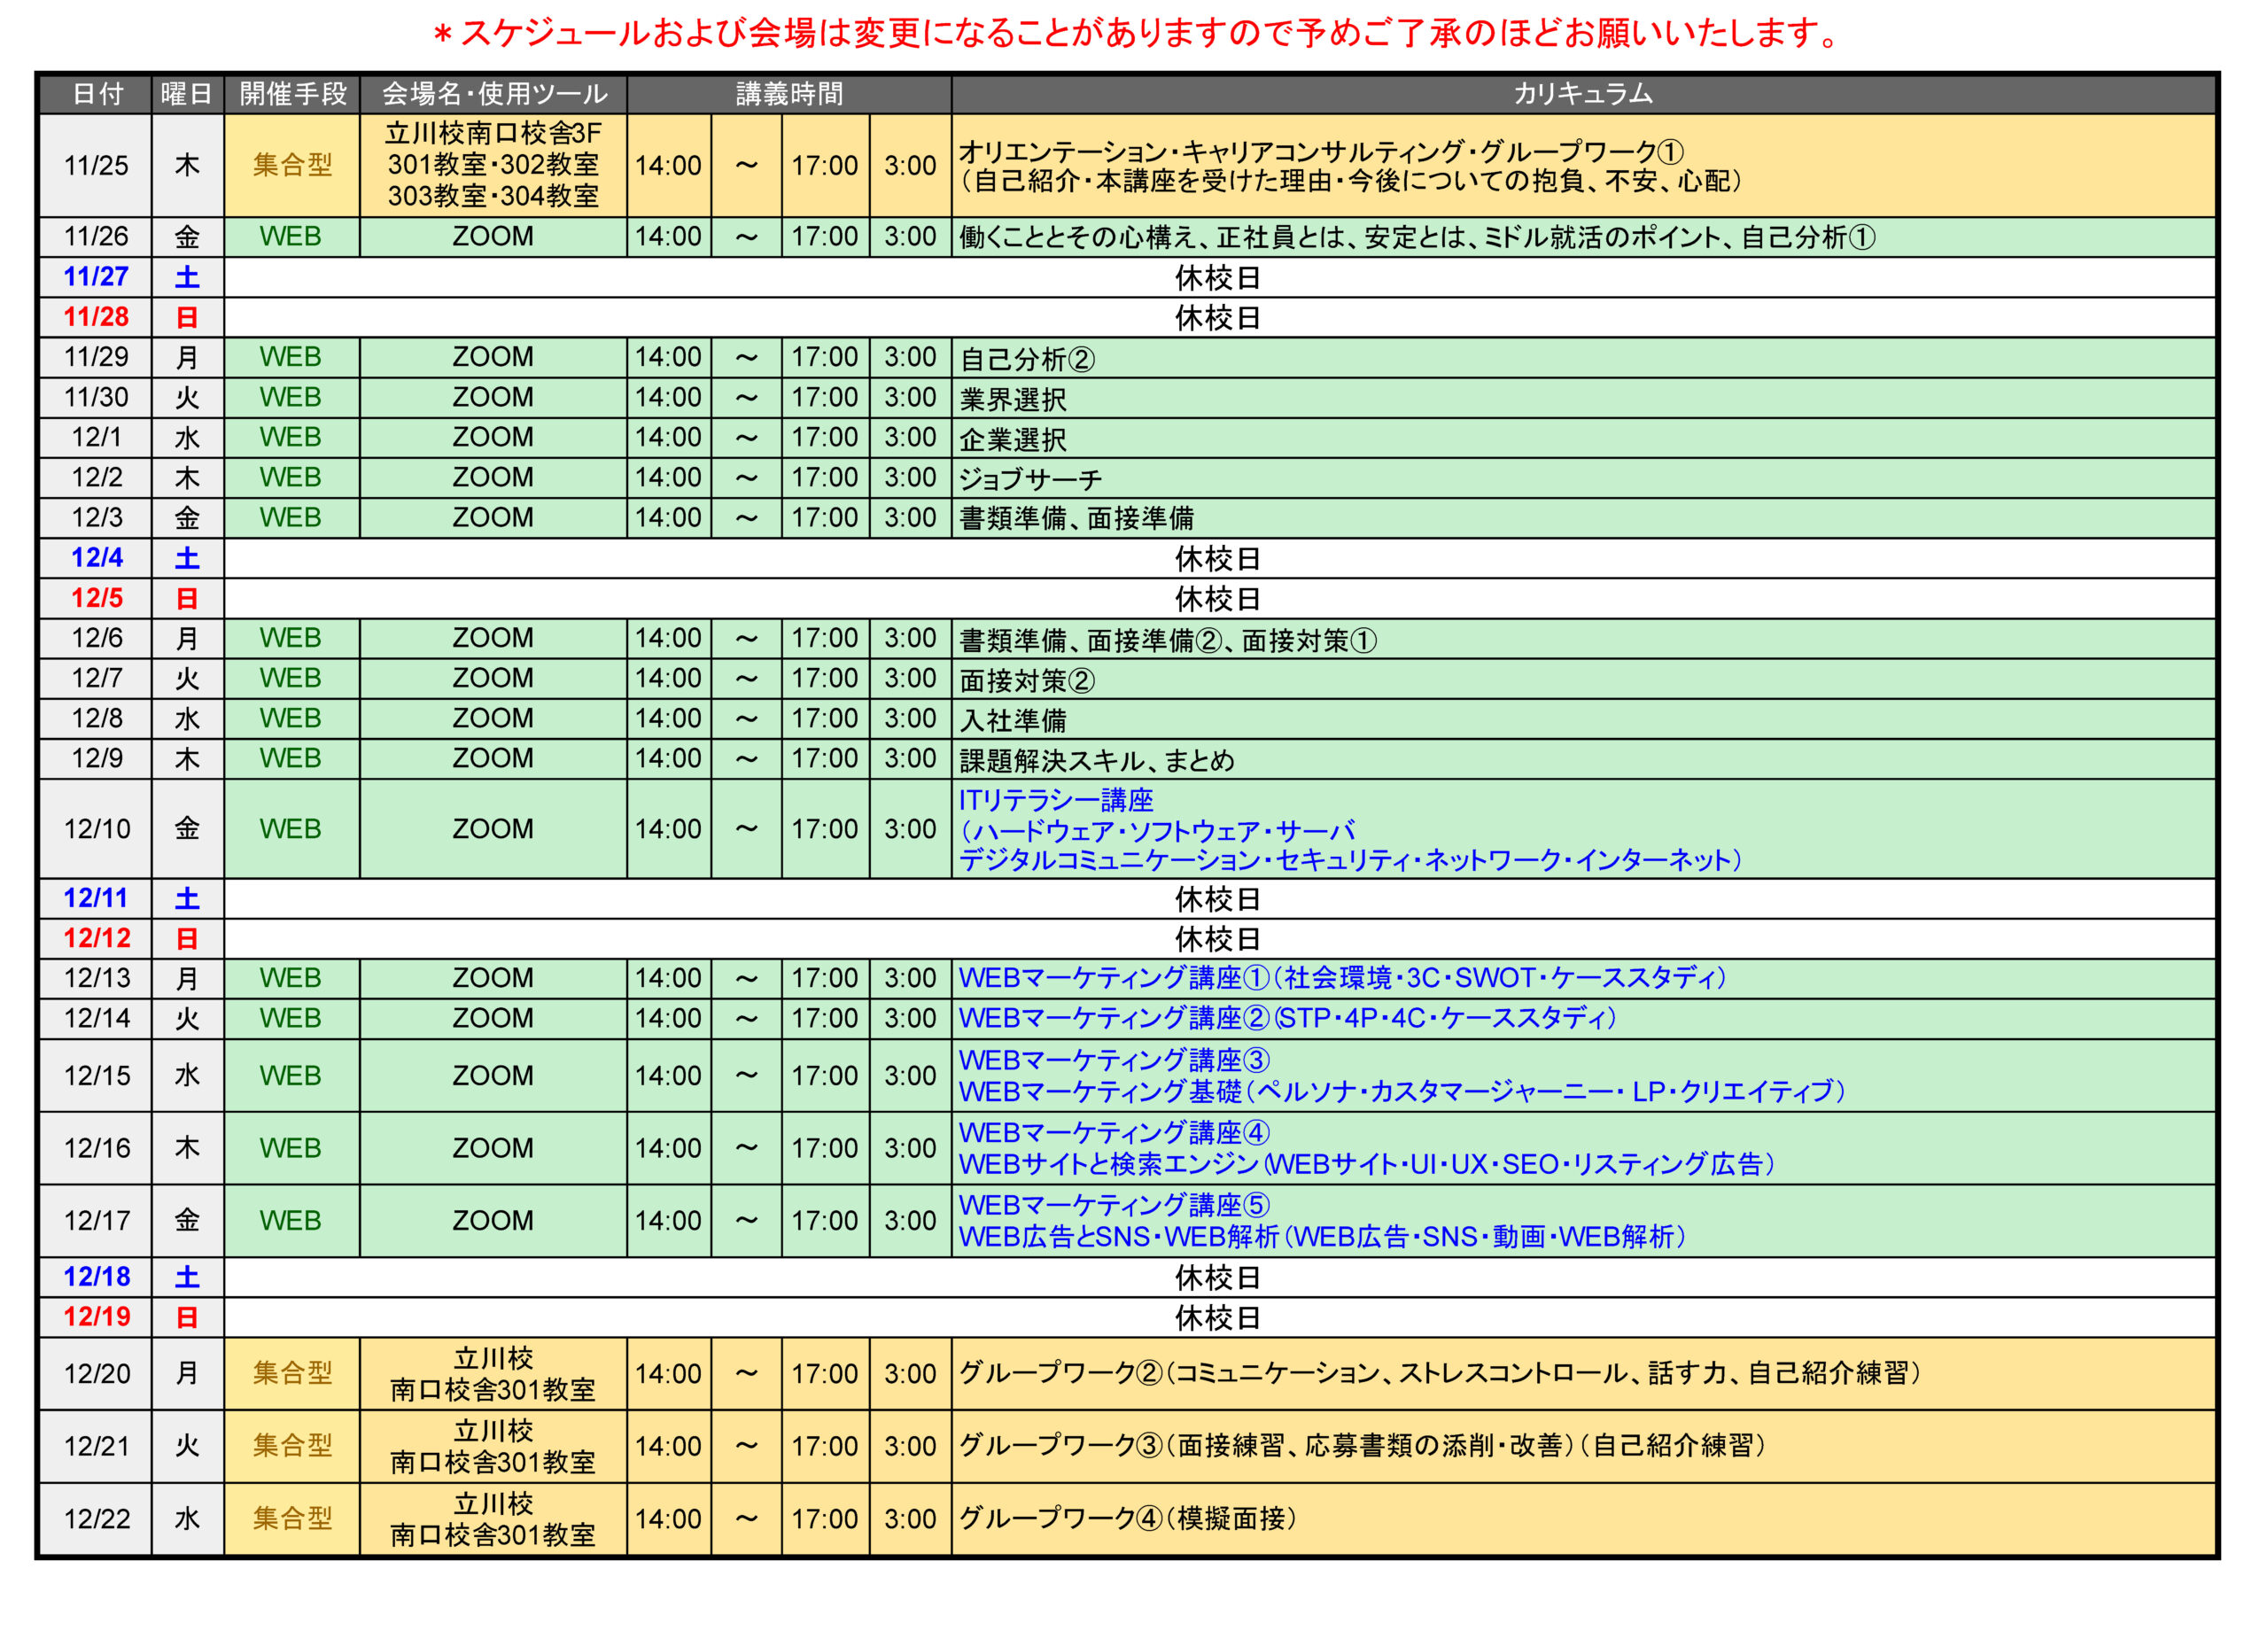Click 休校日 in the 12/5 row
Screen dimensions: 2268x1631
[1218, 599]
